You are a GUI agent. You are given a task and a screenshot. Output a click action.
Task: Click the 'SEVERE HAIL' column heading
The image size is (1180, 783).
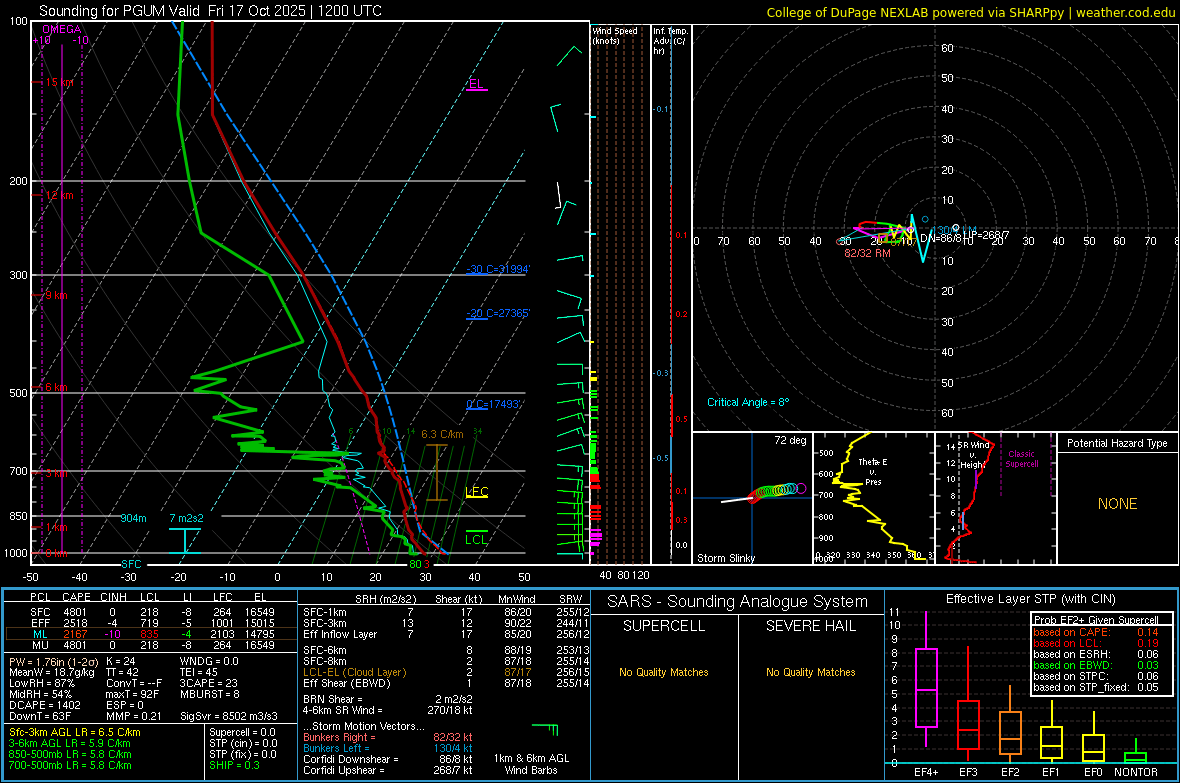click(x=810, y=626)
